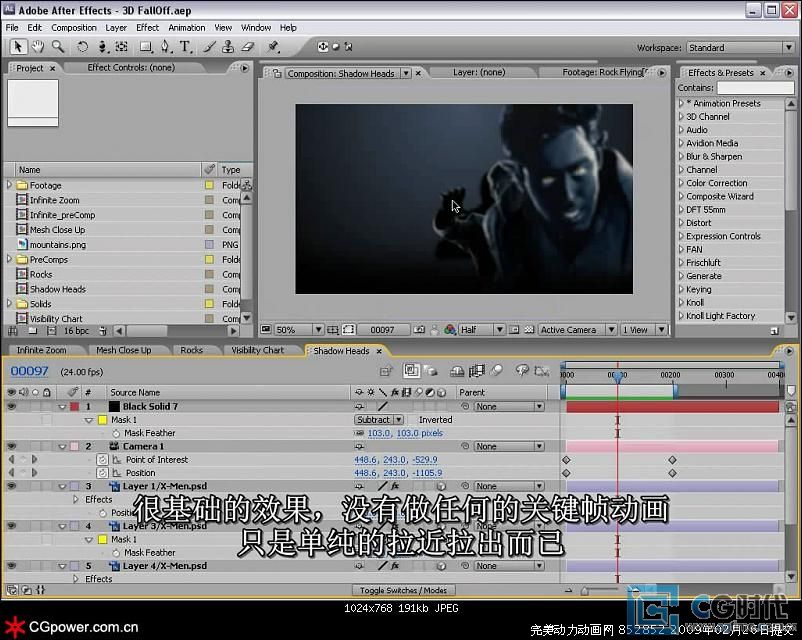Expand the PreComps folder

(x=9, y=259)
